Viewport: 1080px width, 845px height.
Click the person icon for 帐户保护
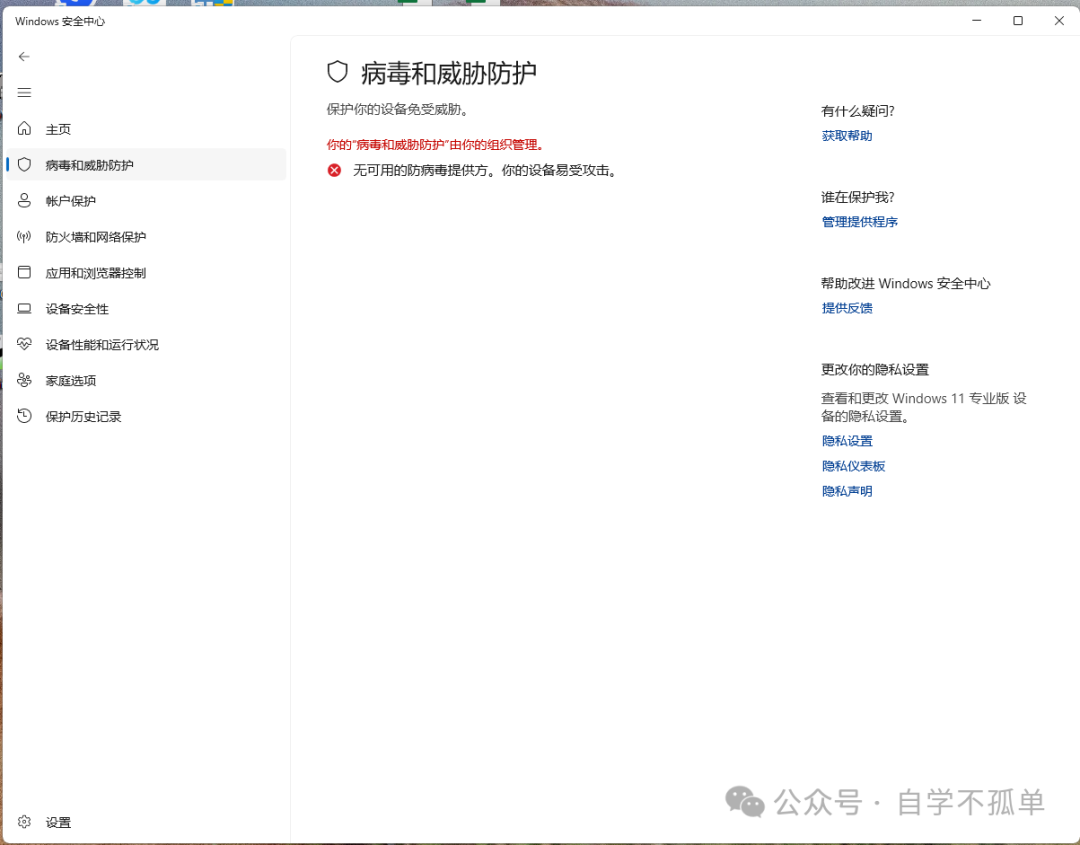click(x=24, y=200)
